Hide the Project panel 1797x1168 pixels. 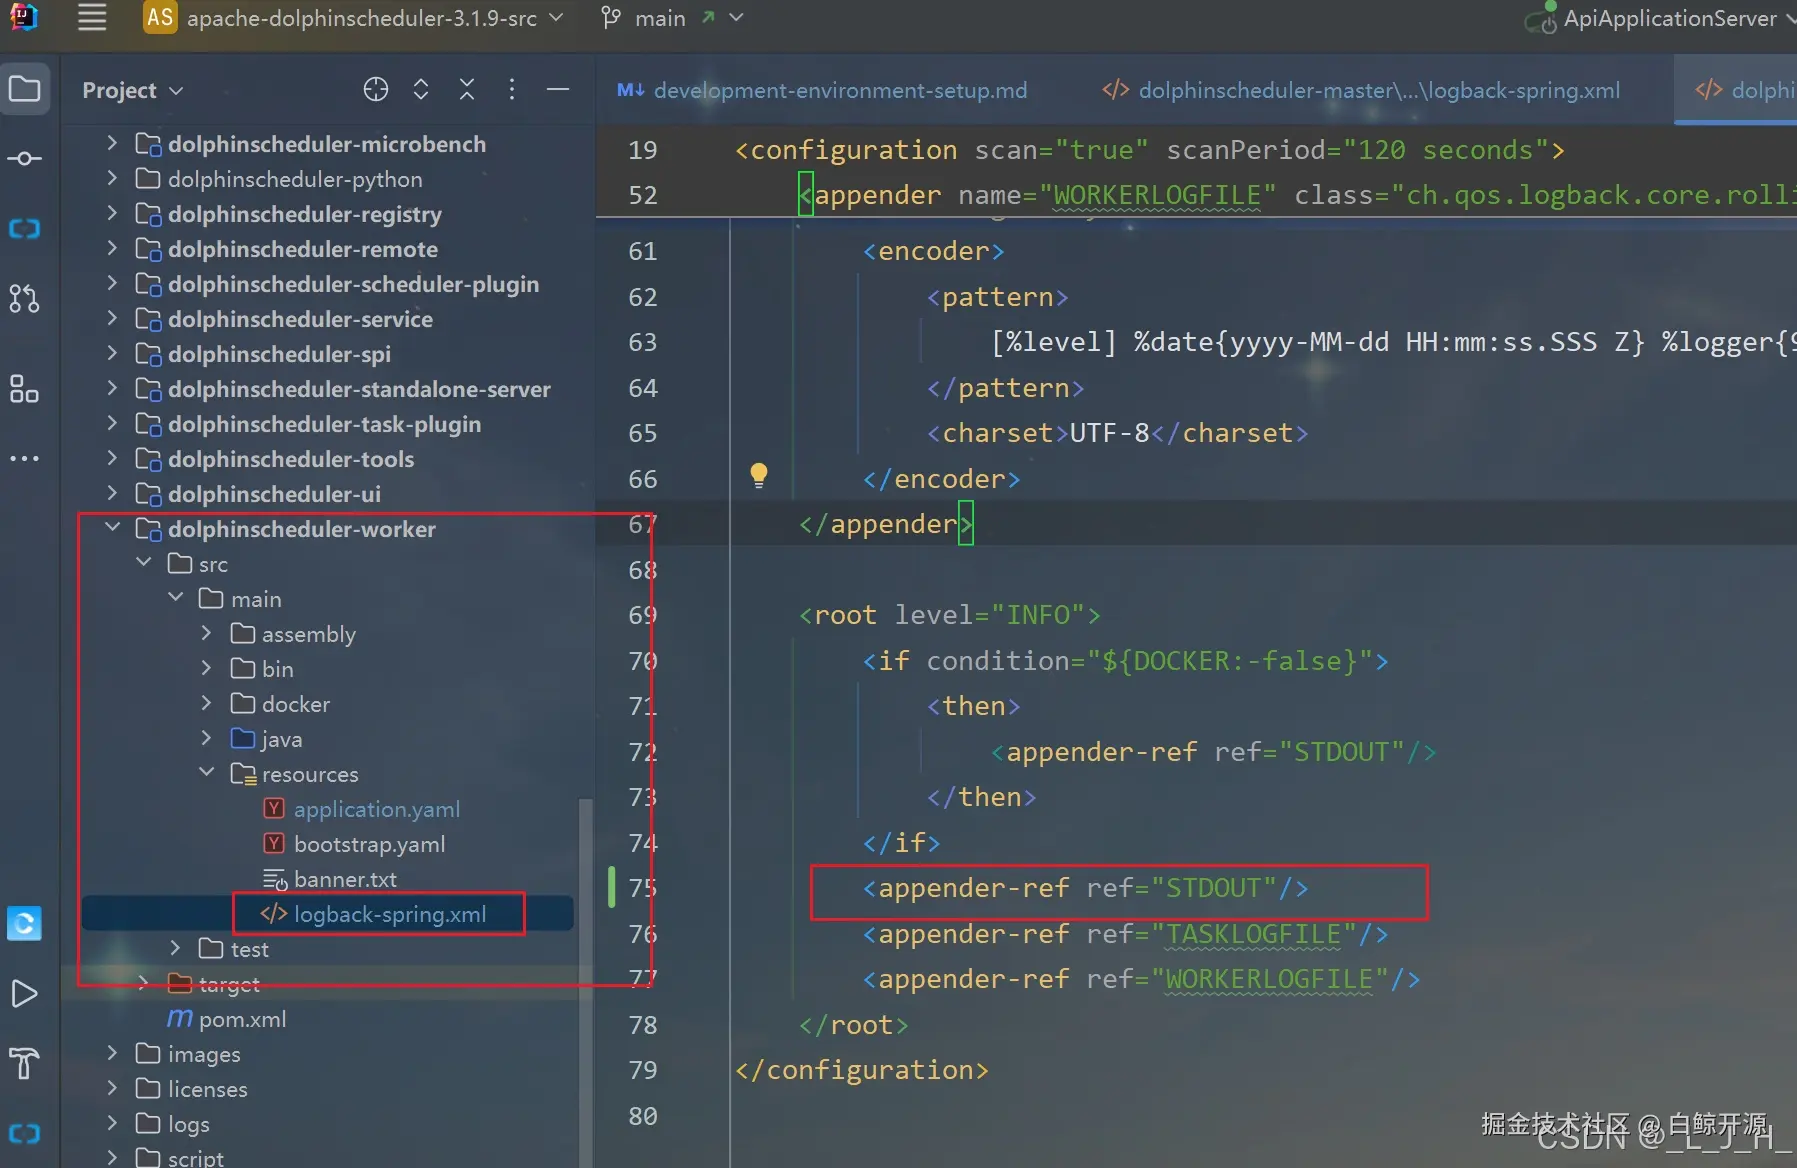pyautogui.click(x=558, y=90)
